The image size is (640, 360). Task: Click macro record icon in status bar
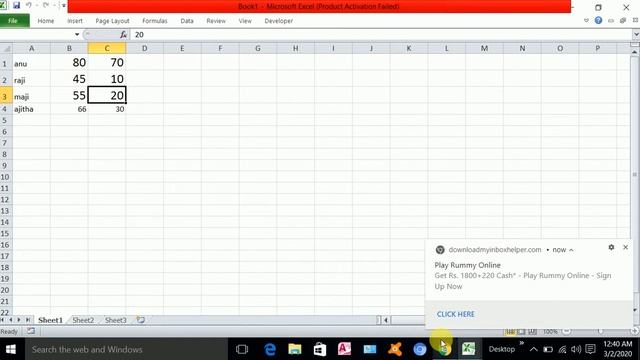[x=31, y=331]
